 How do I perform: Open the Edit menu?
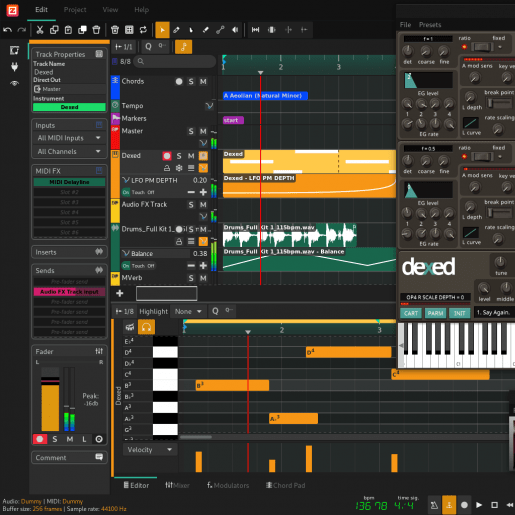click(x=41, y=10)
